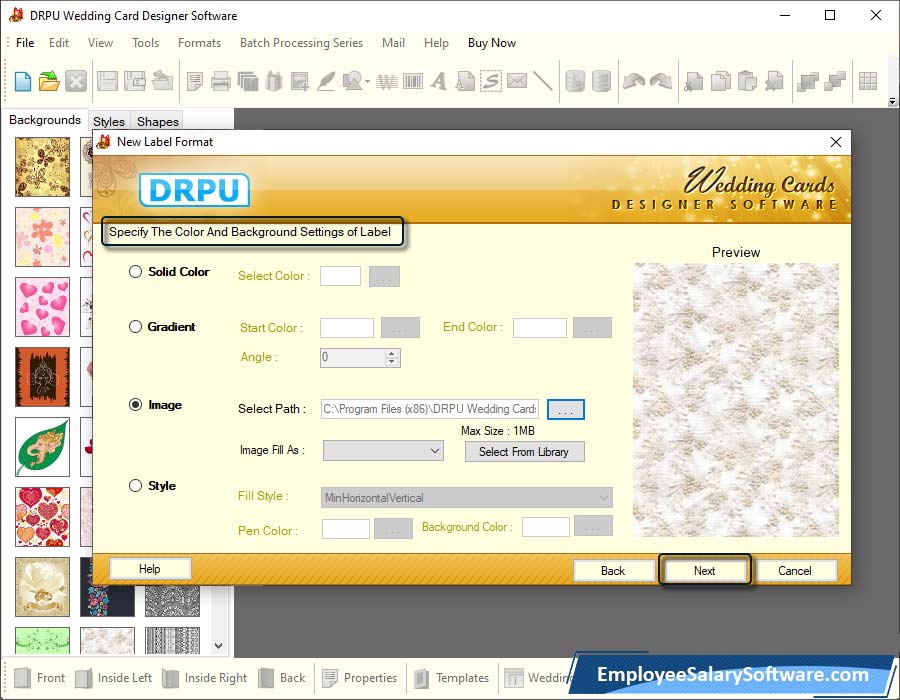The image size is (900, 700).
Task: Click the line drawing tool icon
Action: point(543,81)
